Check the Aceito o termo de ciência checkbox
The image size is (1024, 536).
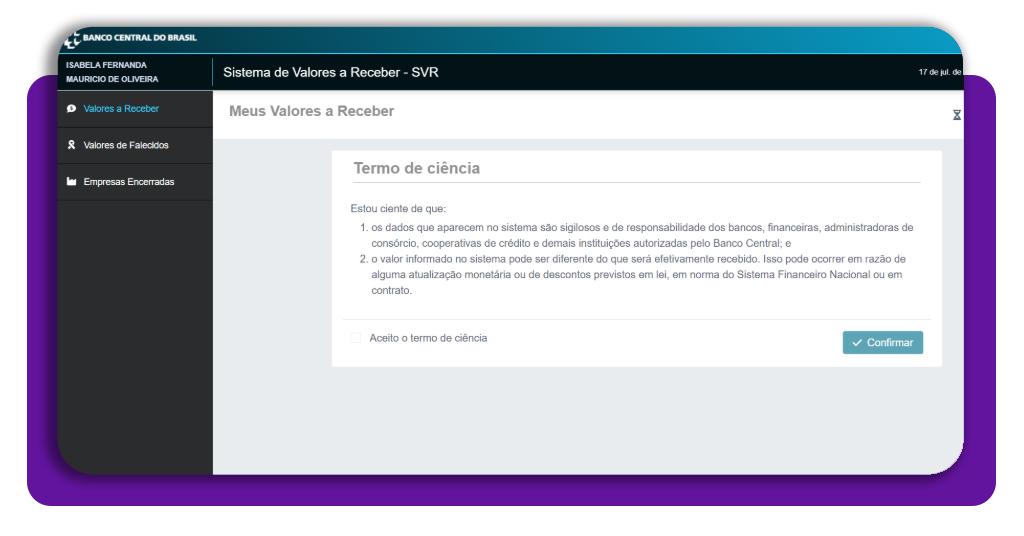point(355,338)
